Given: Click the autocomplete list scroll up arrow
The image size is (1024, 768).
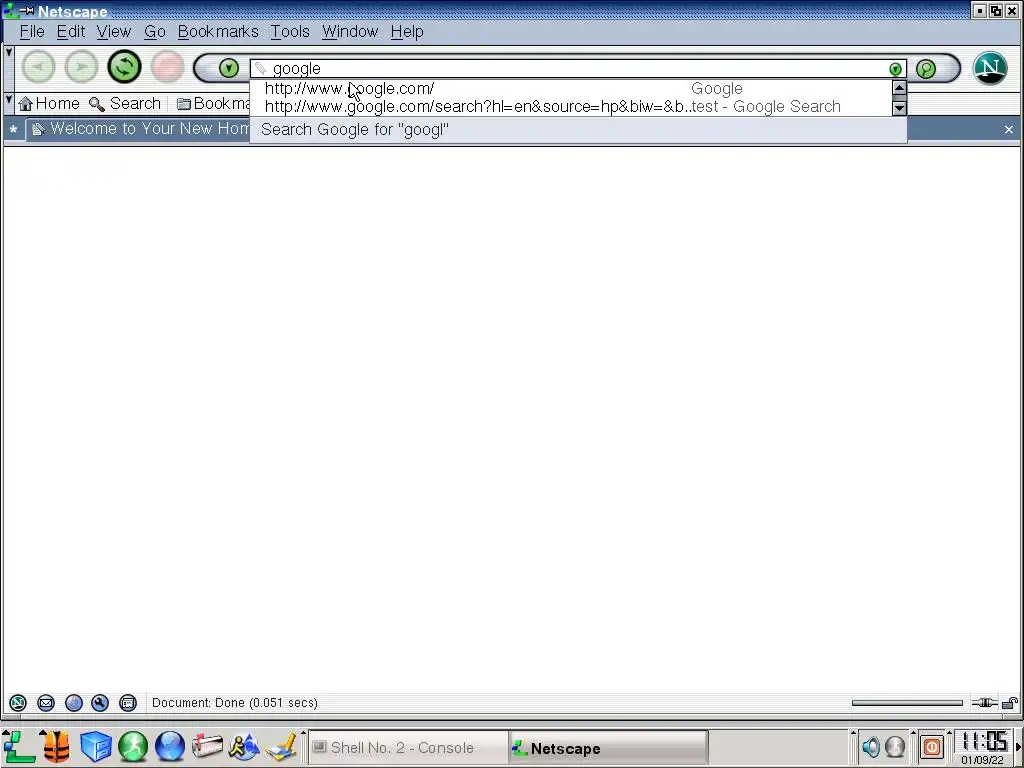Looking at the screenshot, I should (899, 88).
